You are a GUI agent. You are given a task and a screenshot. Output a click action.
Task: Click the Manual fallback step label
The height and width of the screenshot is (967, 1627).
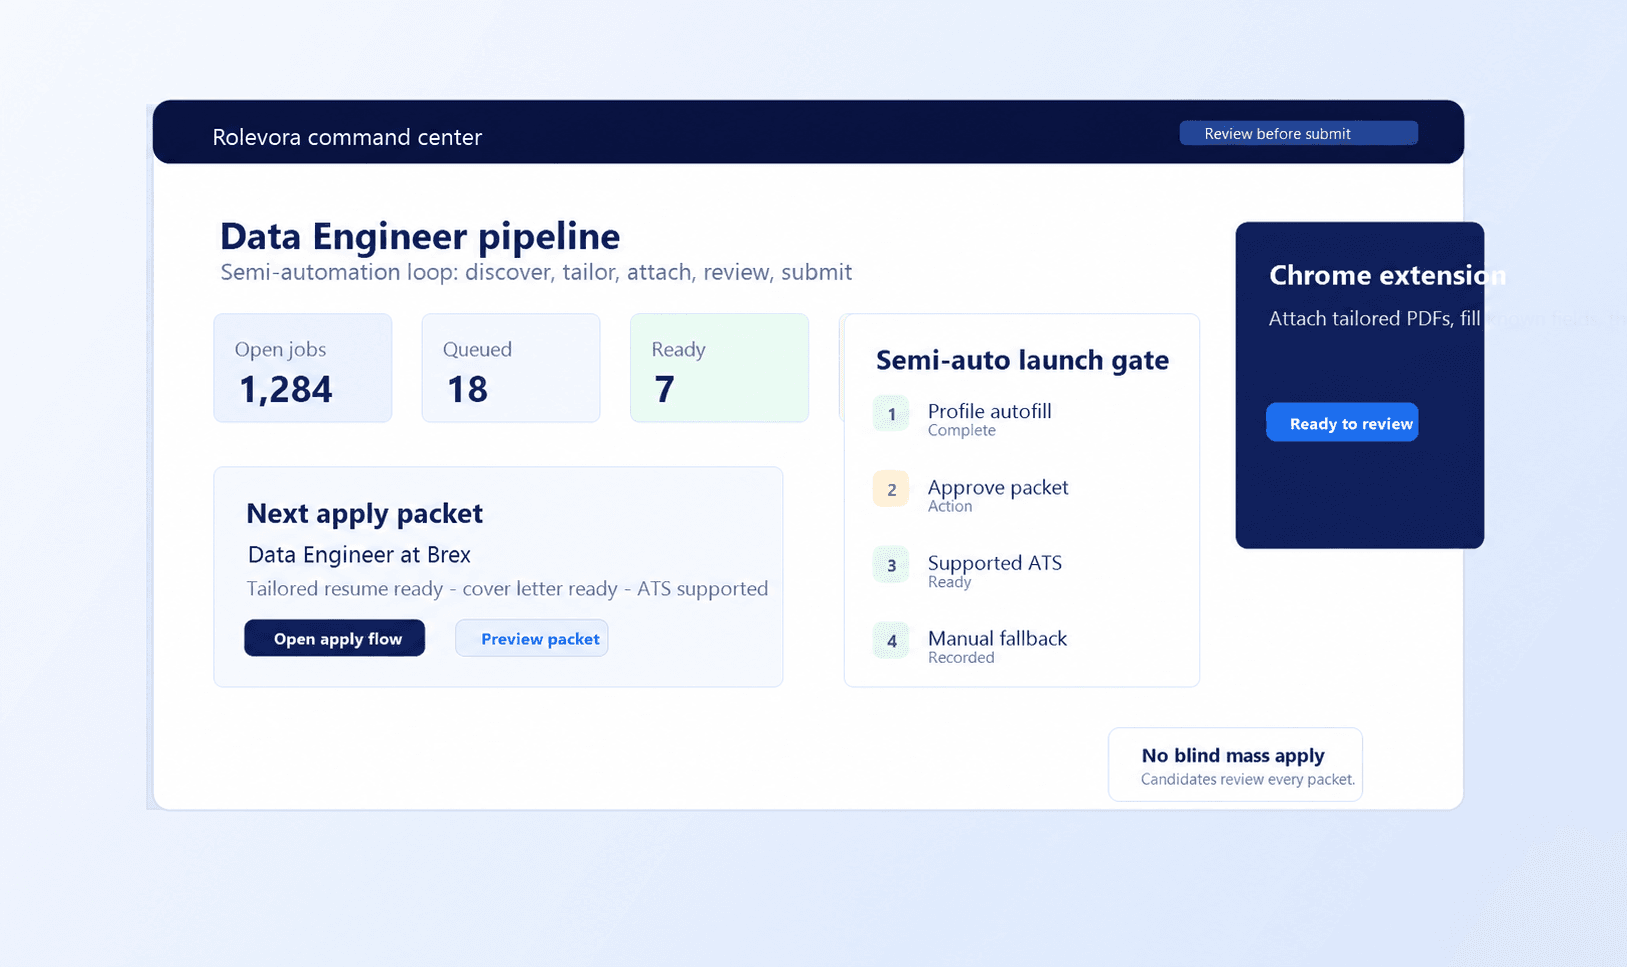[x=997, y=638]
